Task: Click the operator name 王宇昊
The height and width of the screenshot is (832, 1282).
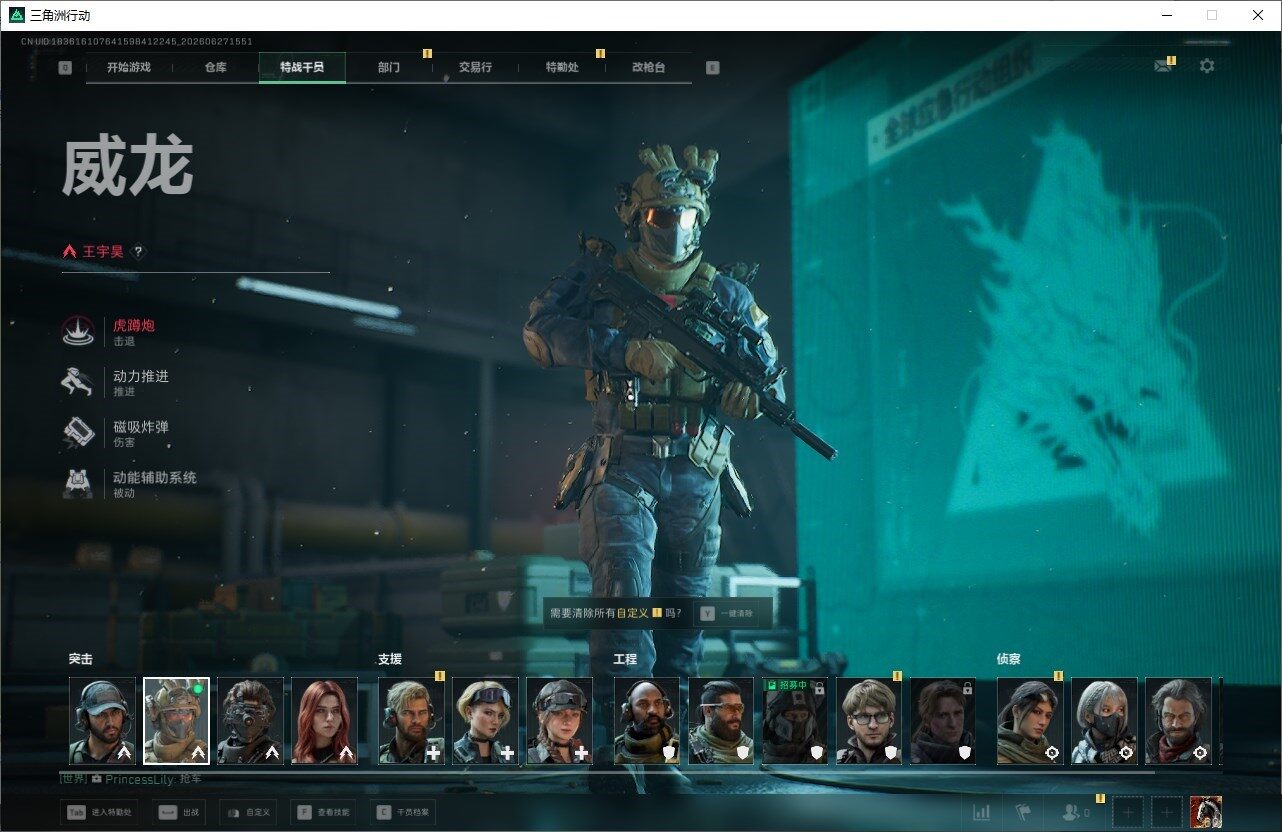Action: [103, 252]
